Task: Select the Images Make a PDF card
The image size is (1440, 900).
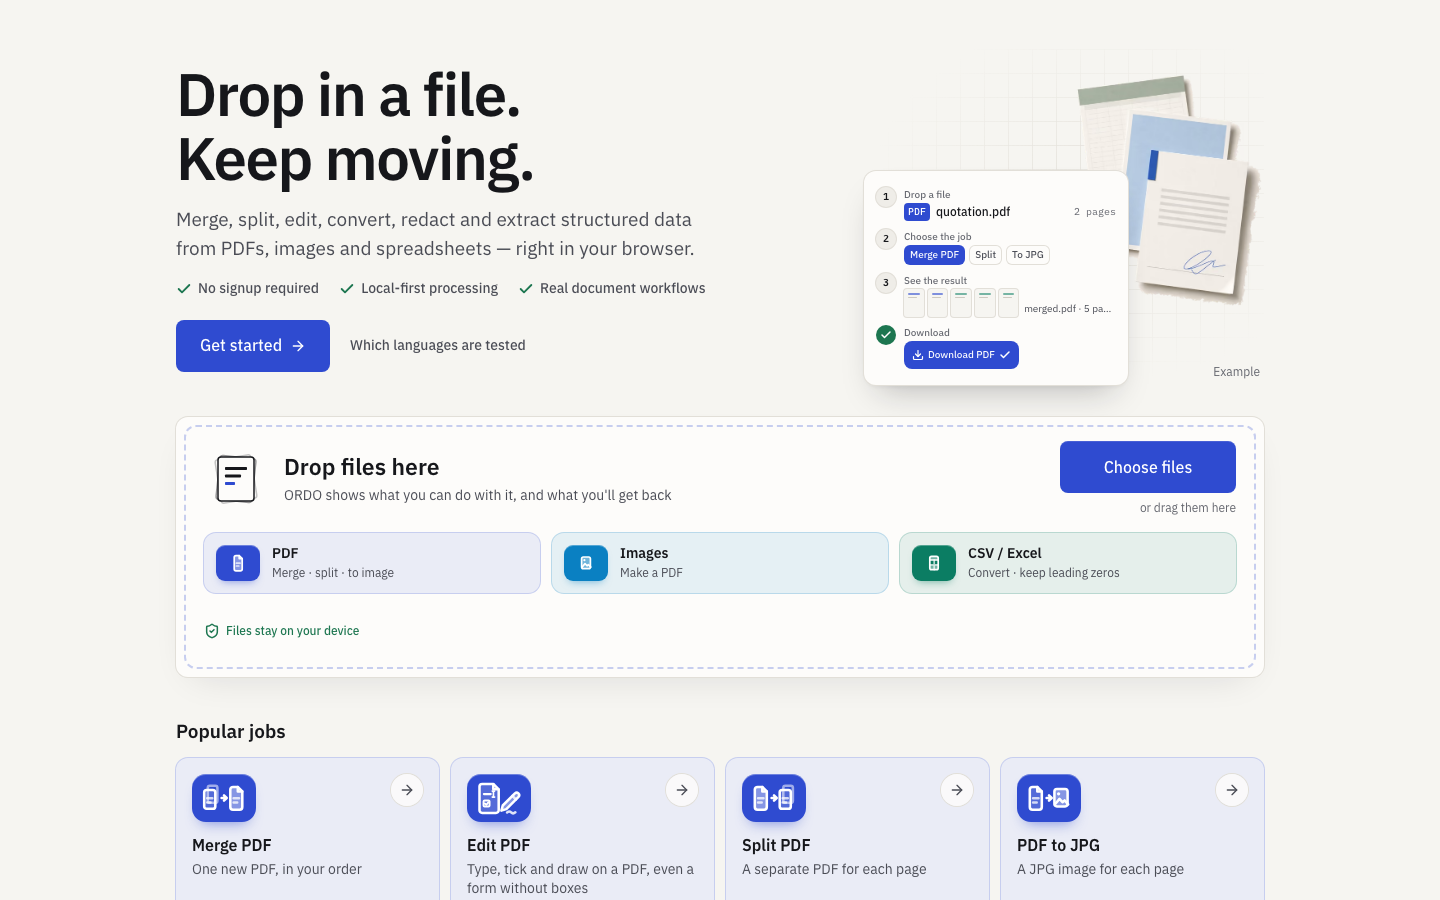Action: pos(720,563)
